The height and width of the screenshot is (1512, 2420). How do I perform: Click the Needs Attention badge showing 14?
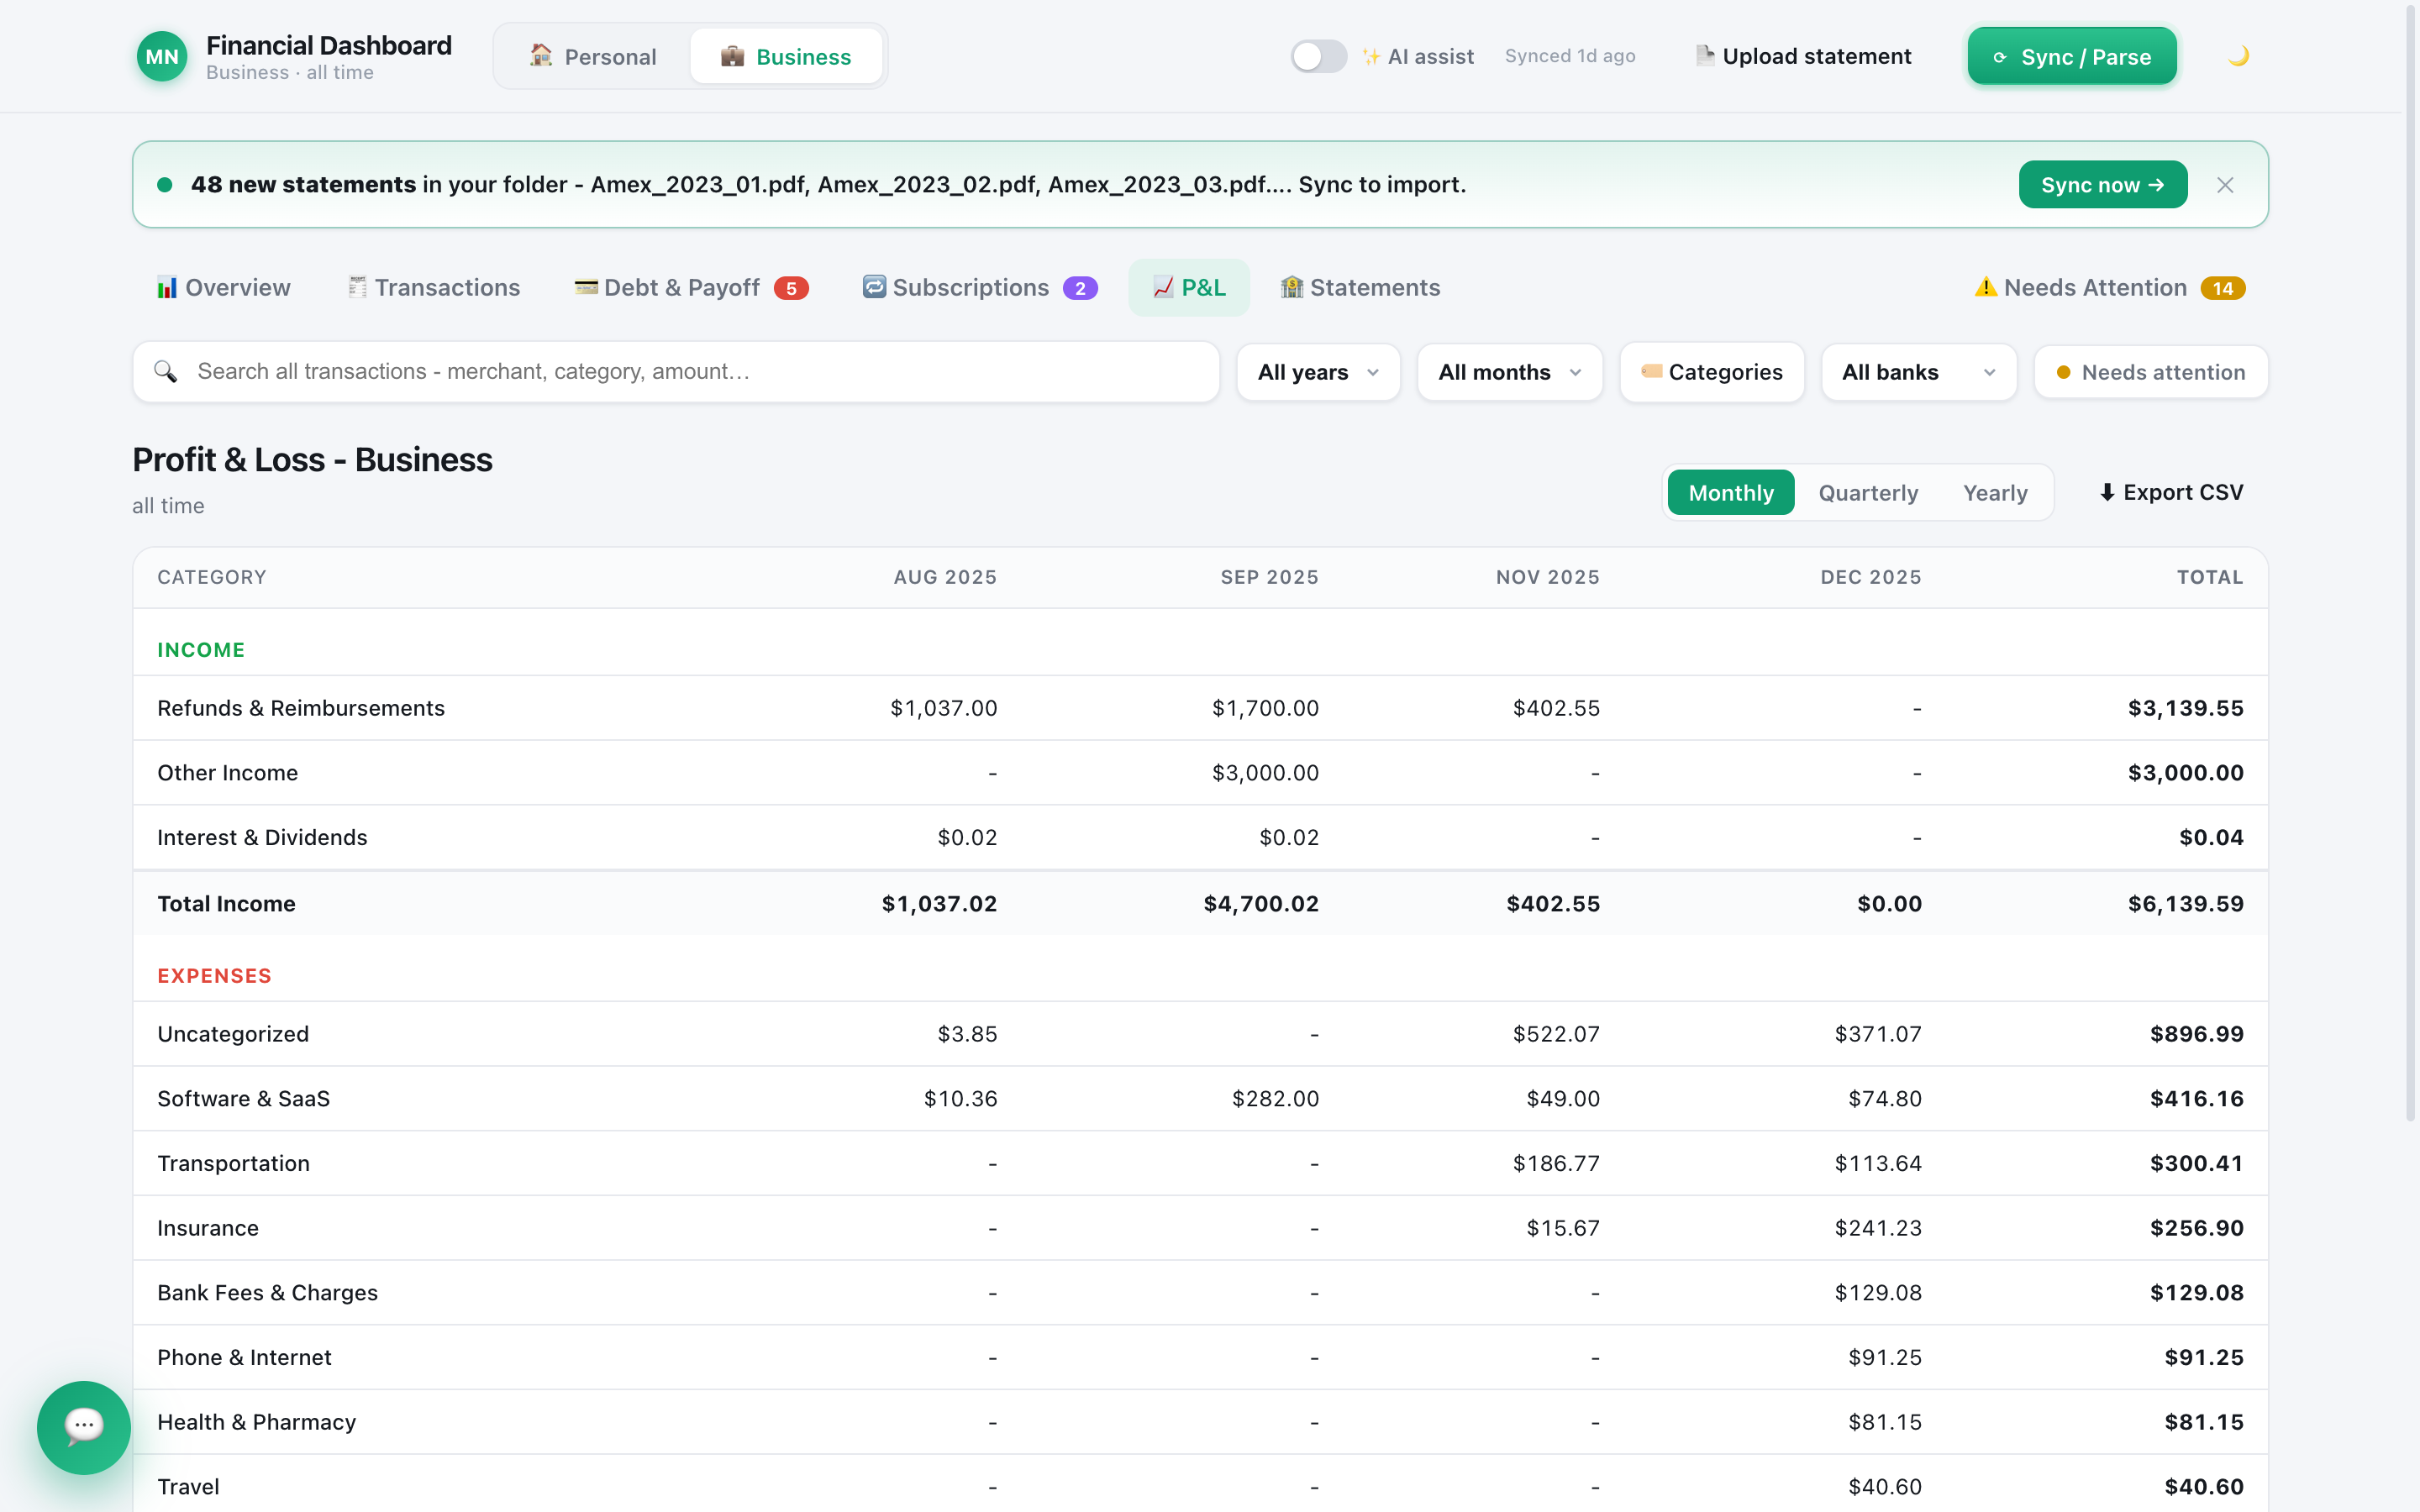tap(2223, 288)
